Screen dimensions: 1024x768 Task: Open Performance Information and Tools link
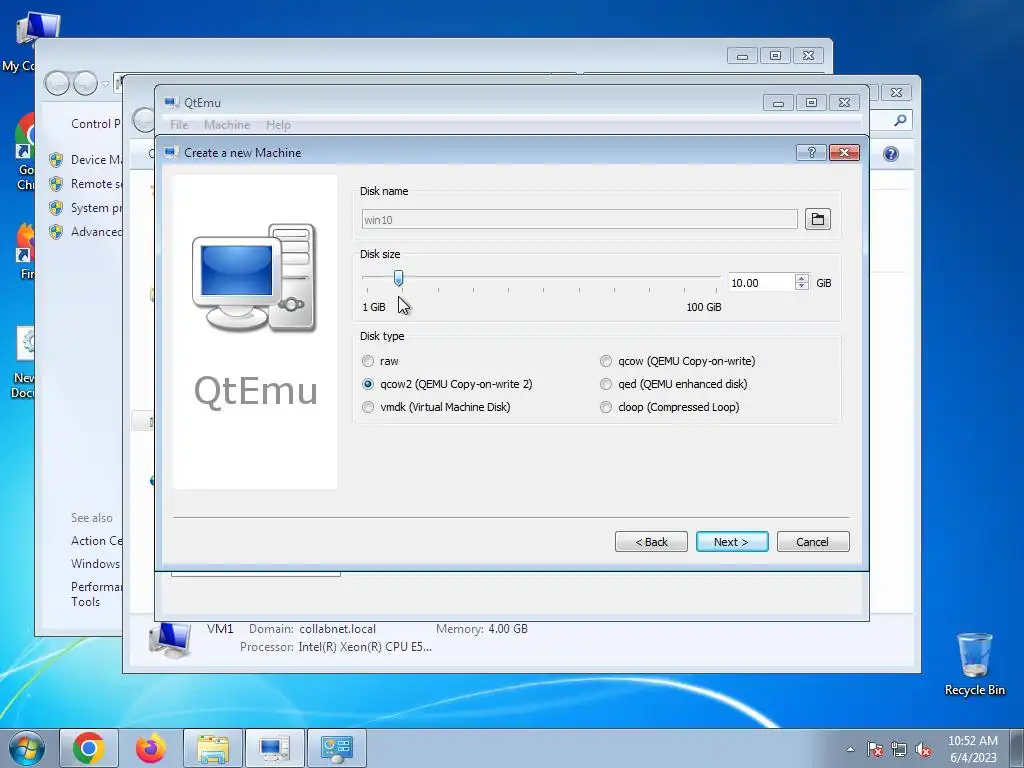tap(96, 594)
